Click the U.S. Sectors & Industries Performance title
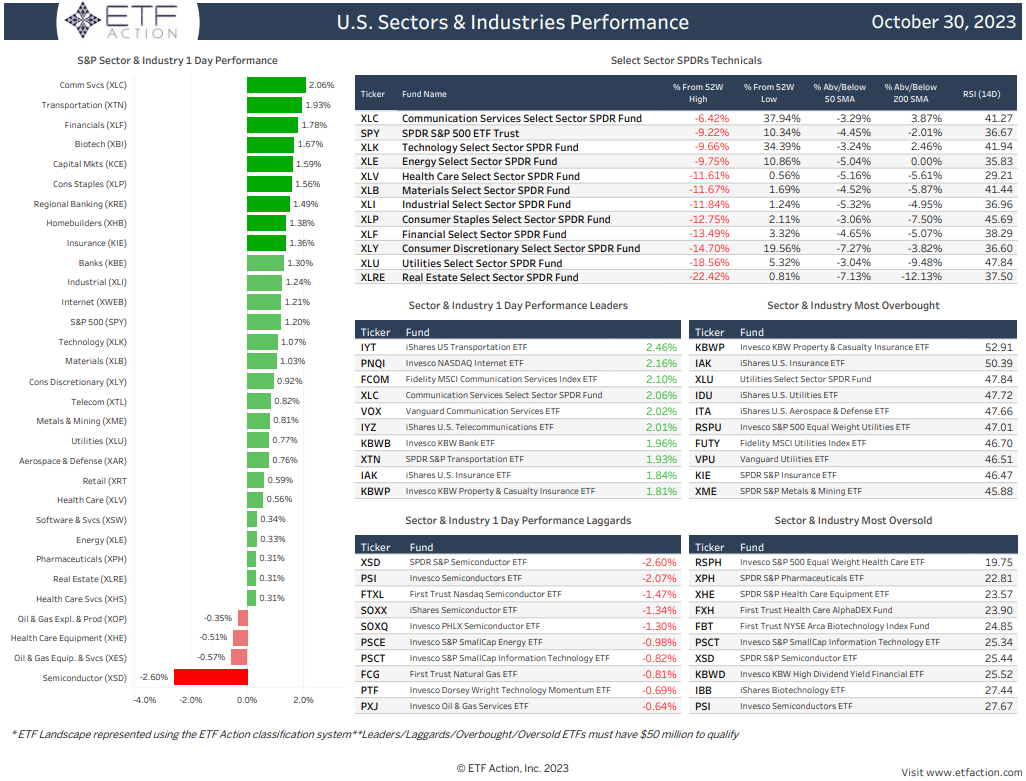 click(512, 22)
